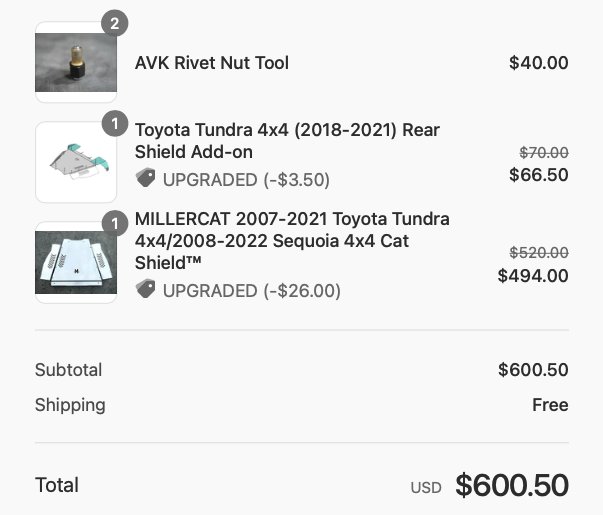Select the MILLERCAT Sequoia Cat Shield title
Viewport: 603px width, 515px height.
[x=292, y=241]
